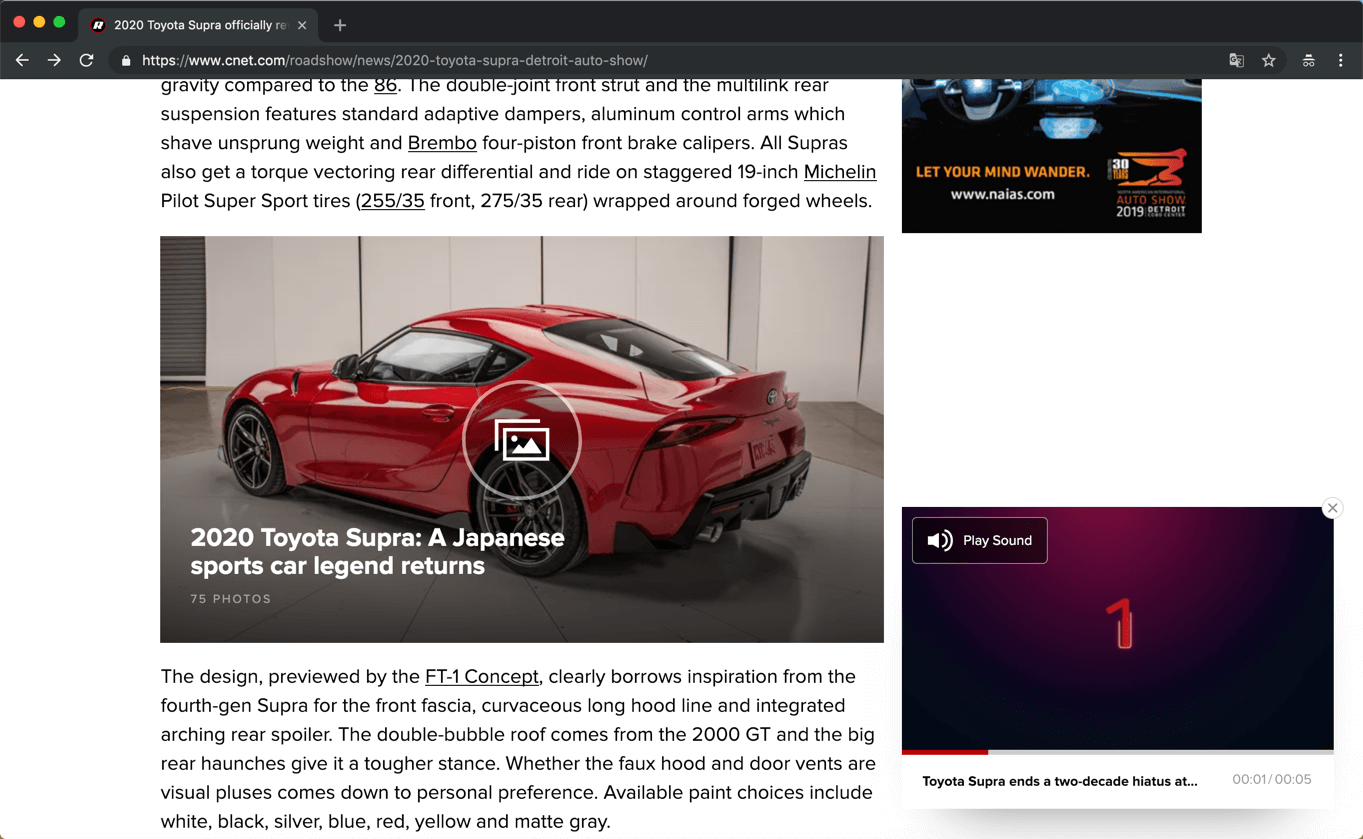The height and width of the screenshot is (839, 1363).
Task: Go back using the back arrow
Action: tap(22, 60)
